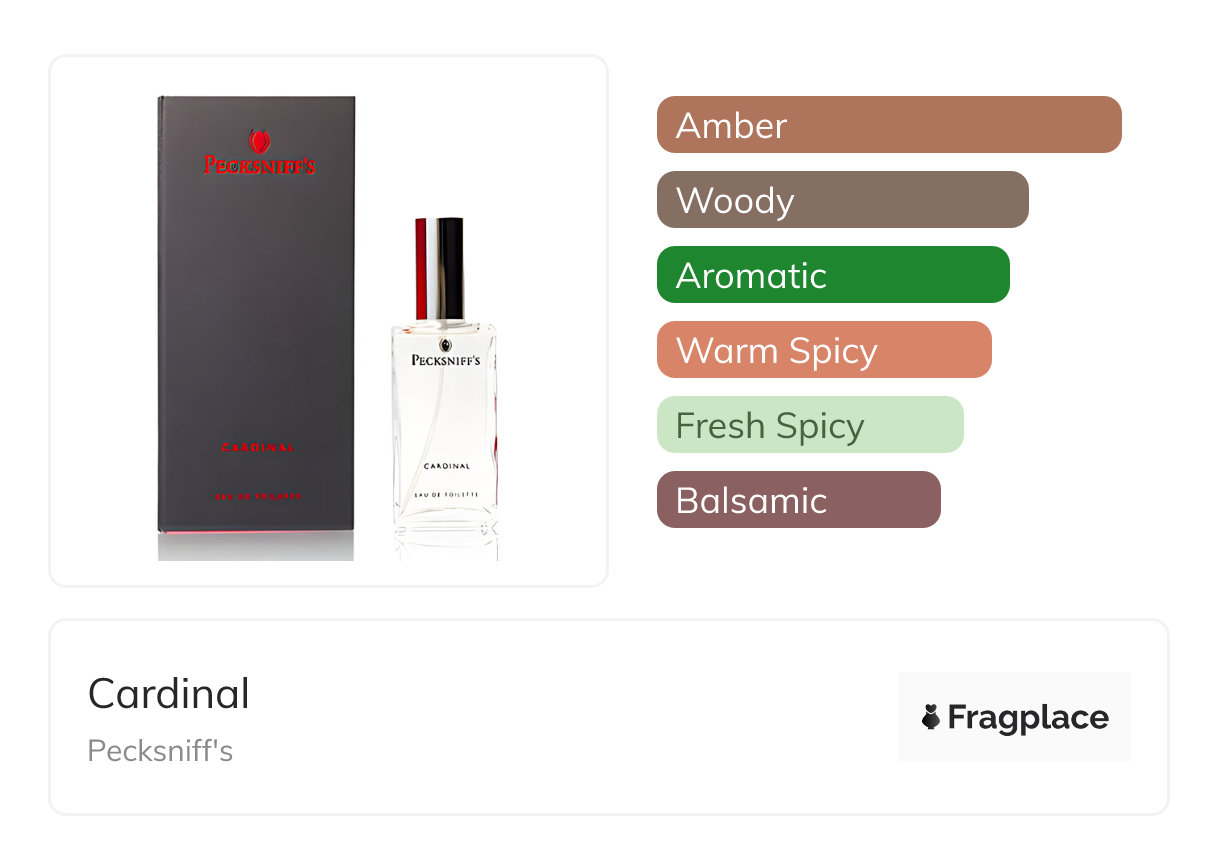Image resolution: width=1218 pixels, height=864 pixels.
Task: Click the Fragplace logo icon
Action: [931, 717]
